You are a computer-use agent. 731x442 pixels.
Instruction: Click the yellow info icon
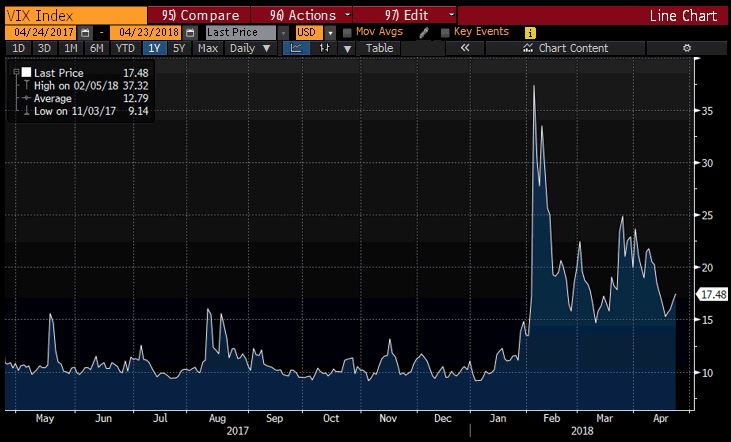pos(530,33)
